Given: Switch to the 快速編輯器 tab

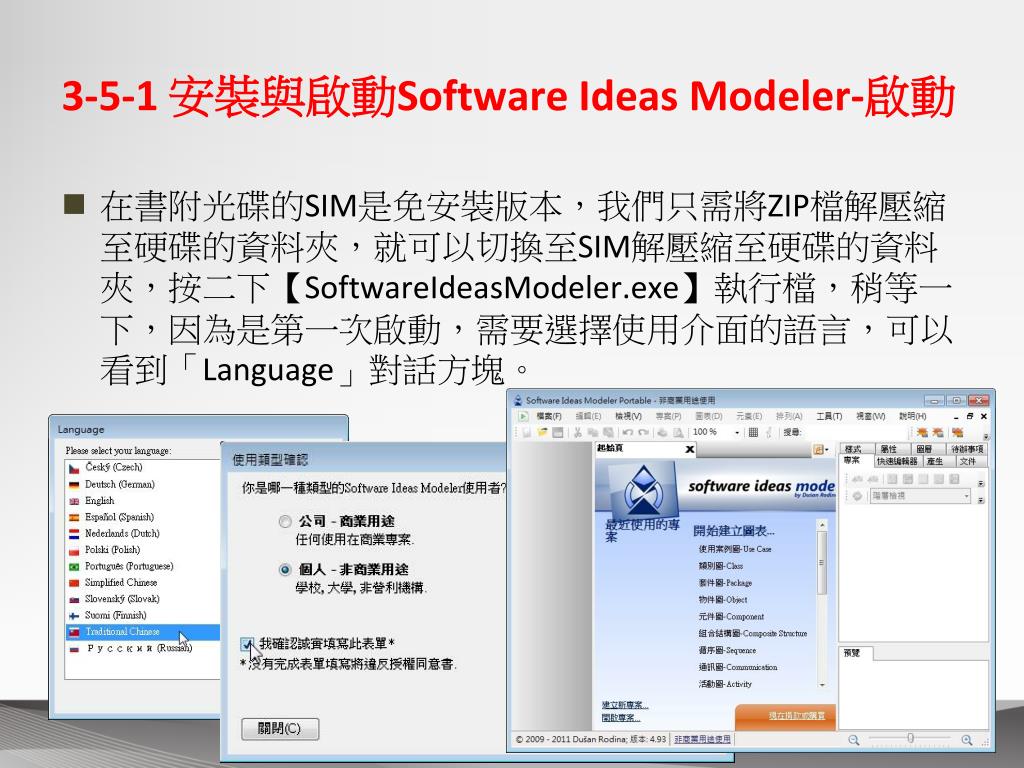Looking at the screenshot, I should (x=897, y=461).
